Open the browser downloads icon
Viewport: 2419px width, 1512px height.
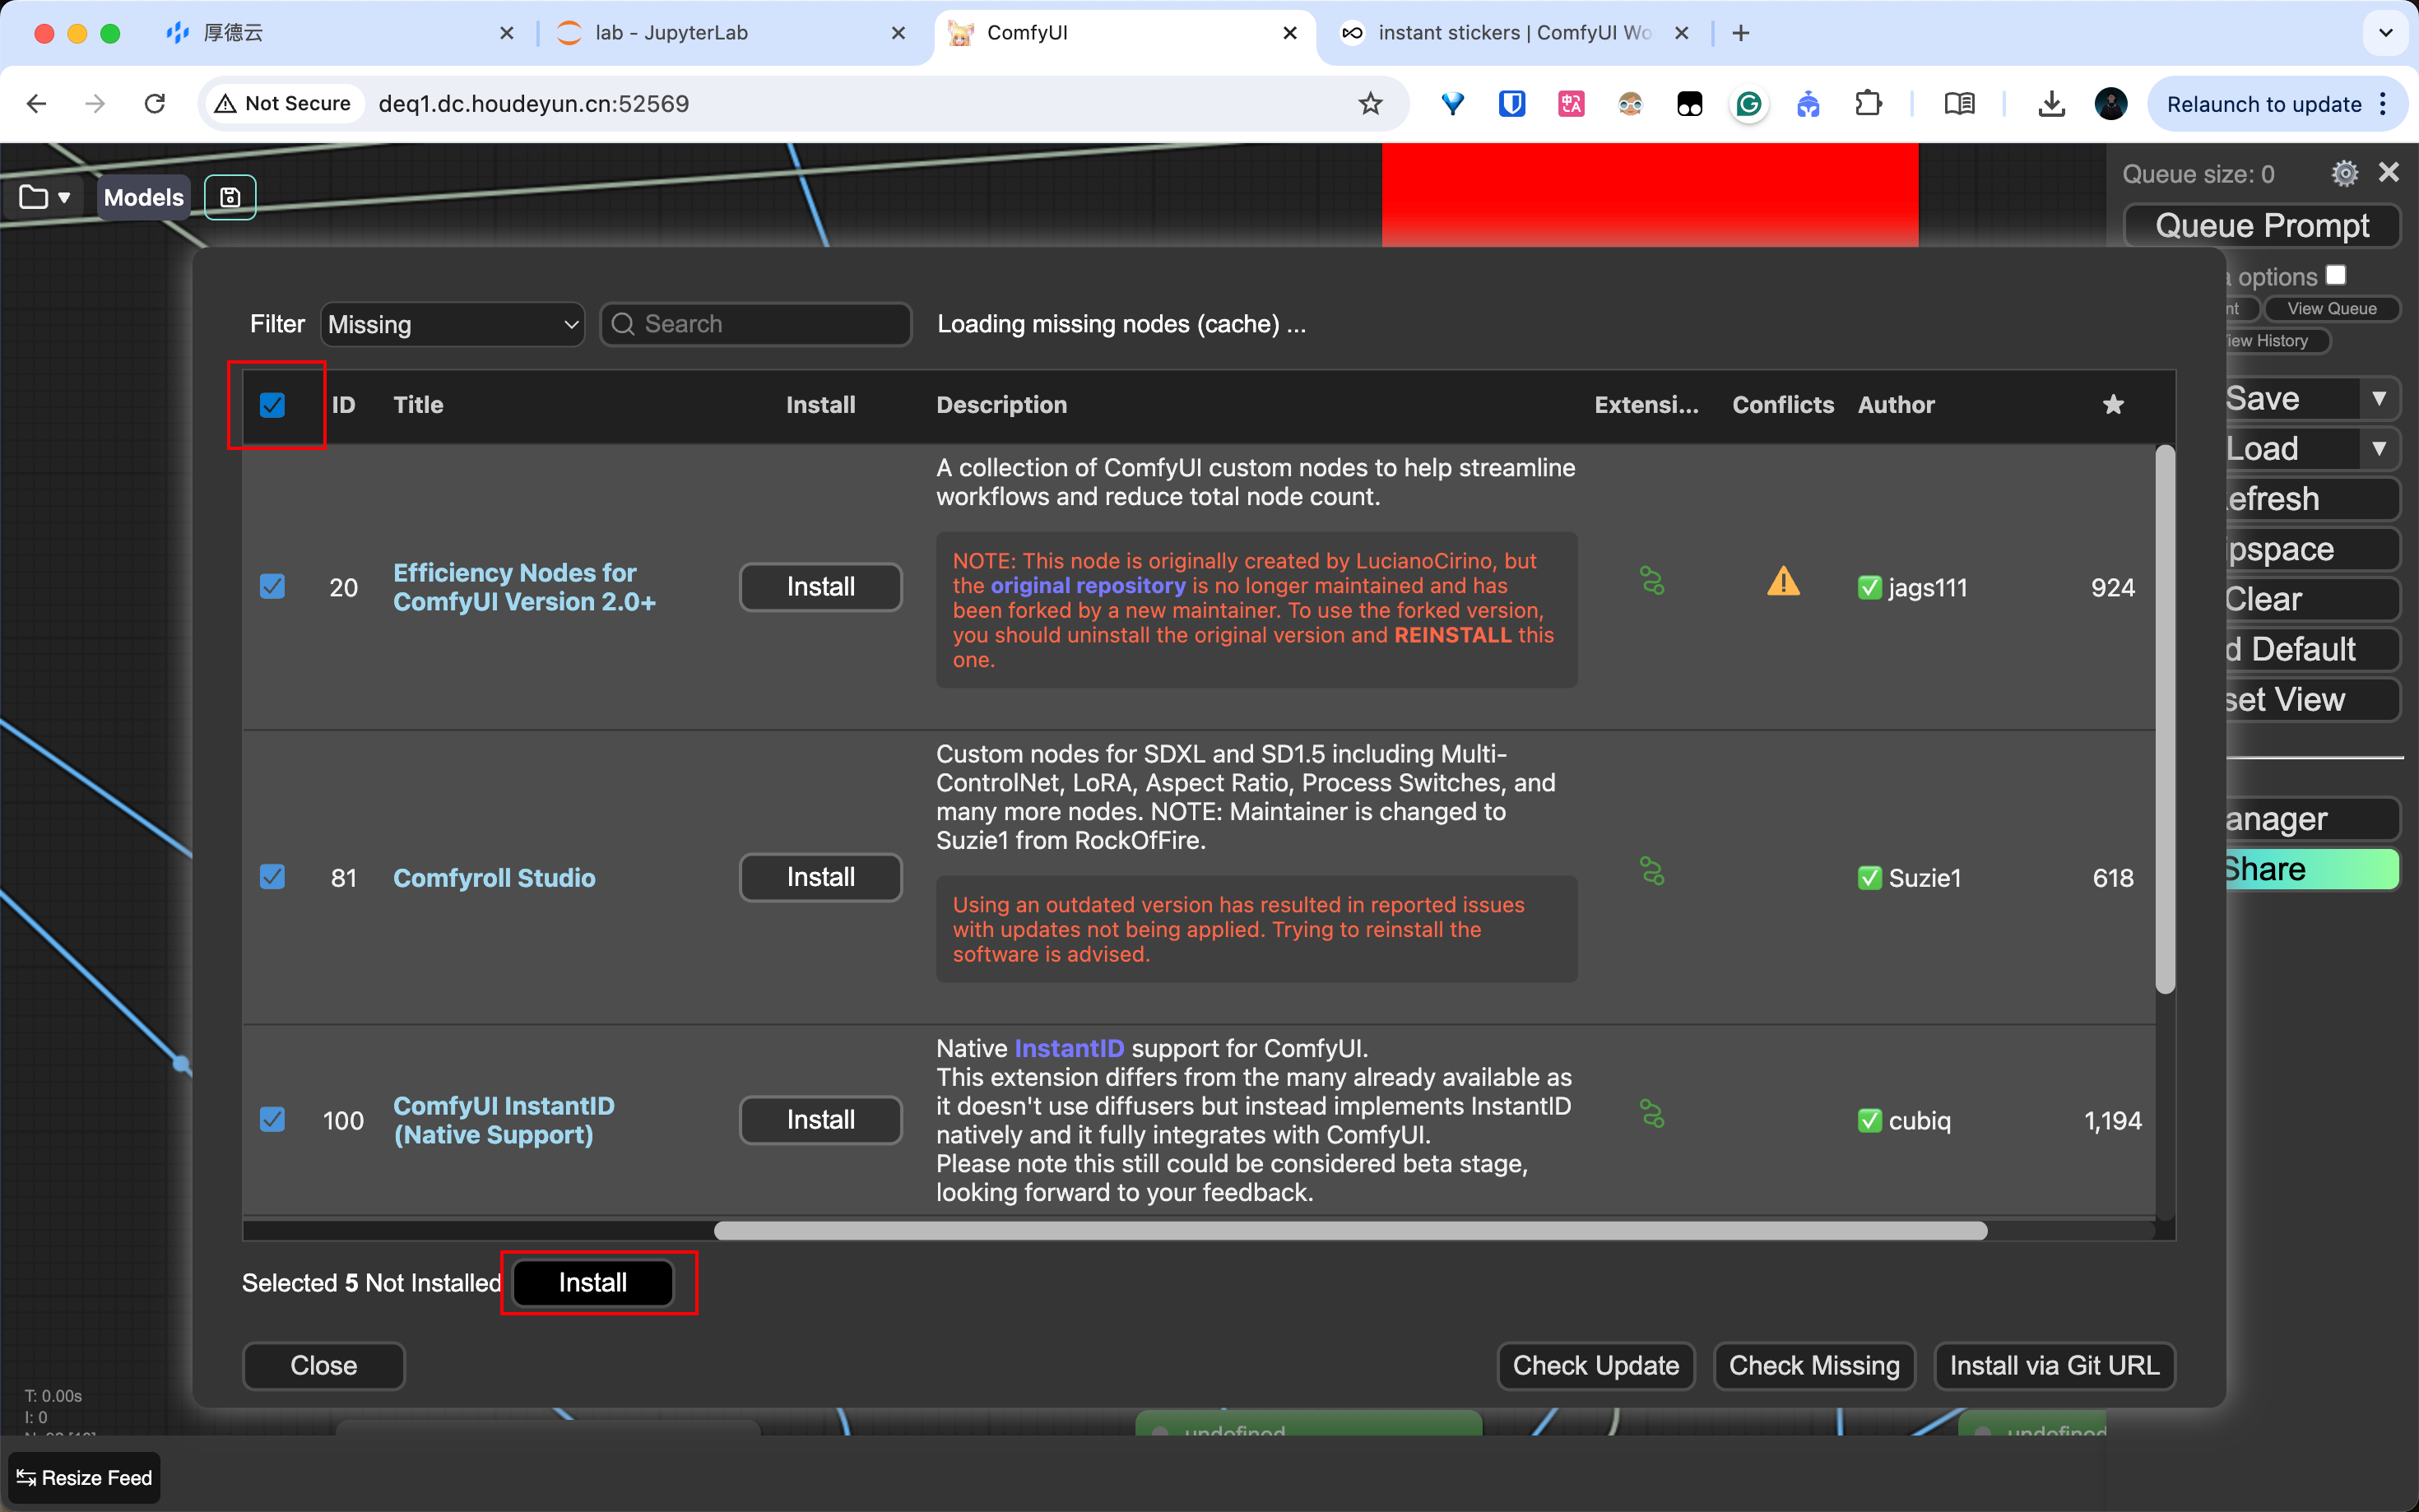pos(2051,104)
